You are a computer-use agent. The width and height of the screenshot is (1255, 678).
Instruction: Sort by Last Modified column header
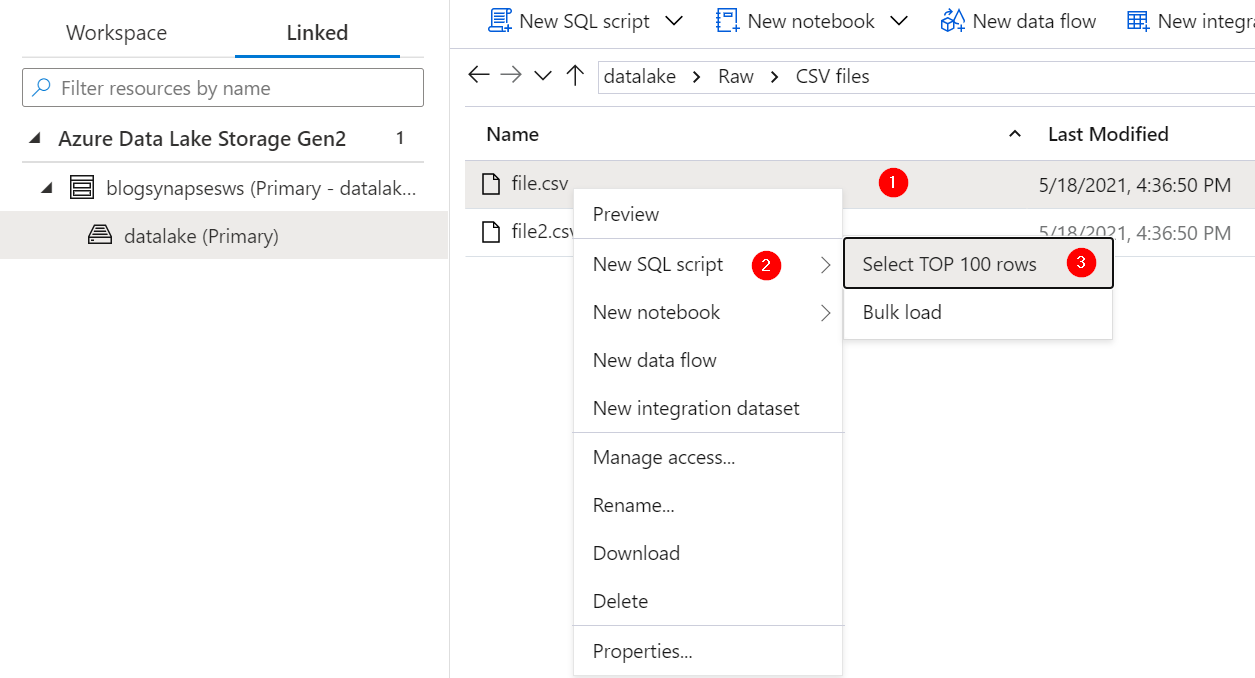(1108, 134)
